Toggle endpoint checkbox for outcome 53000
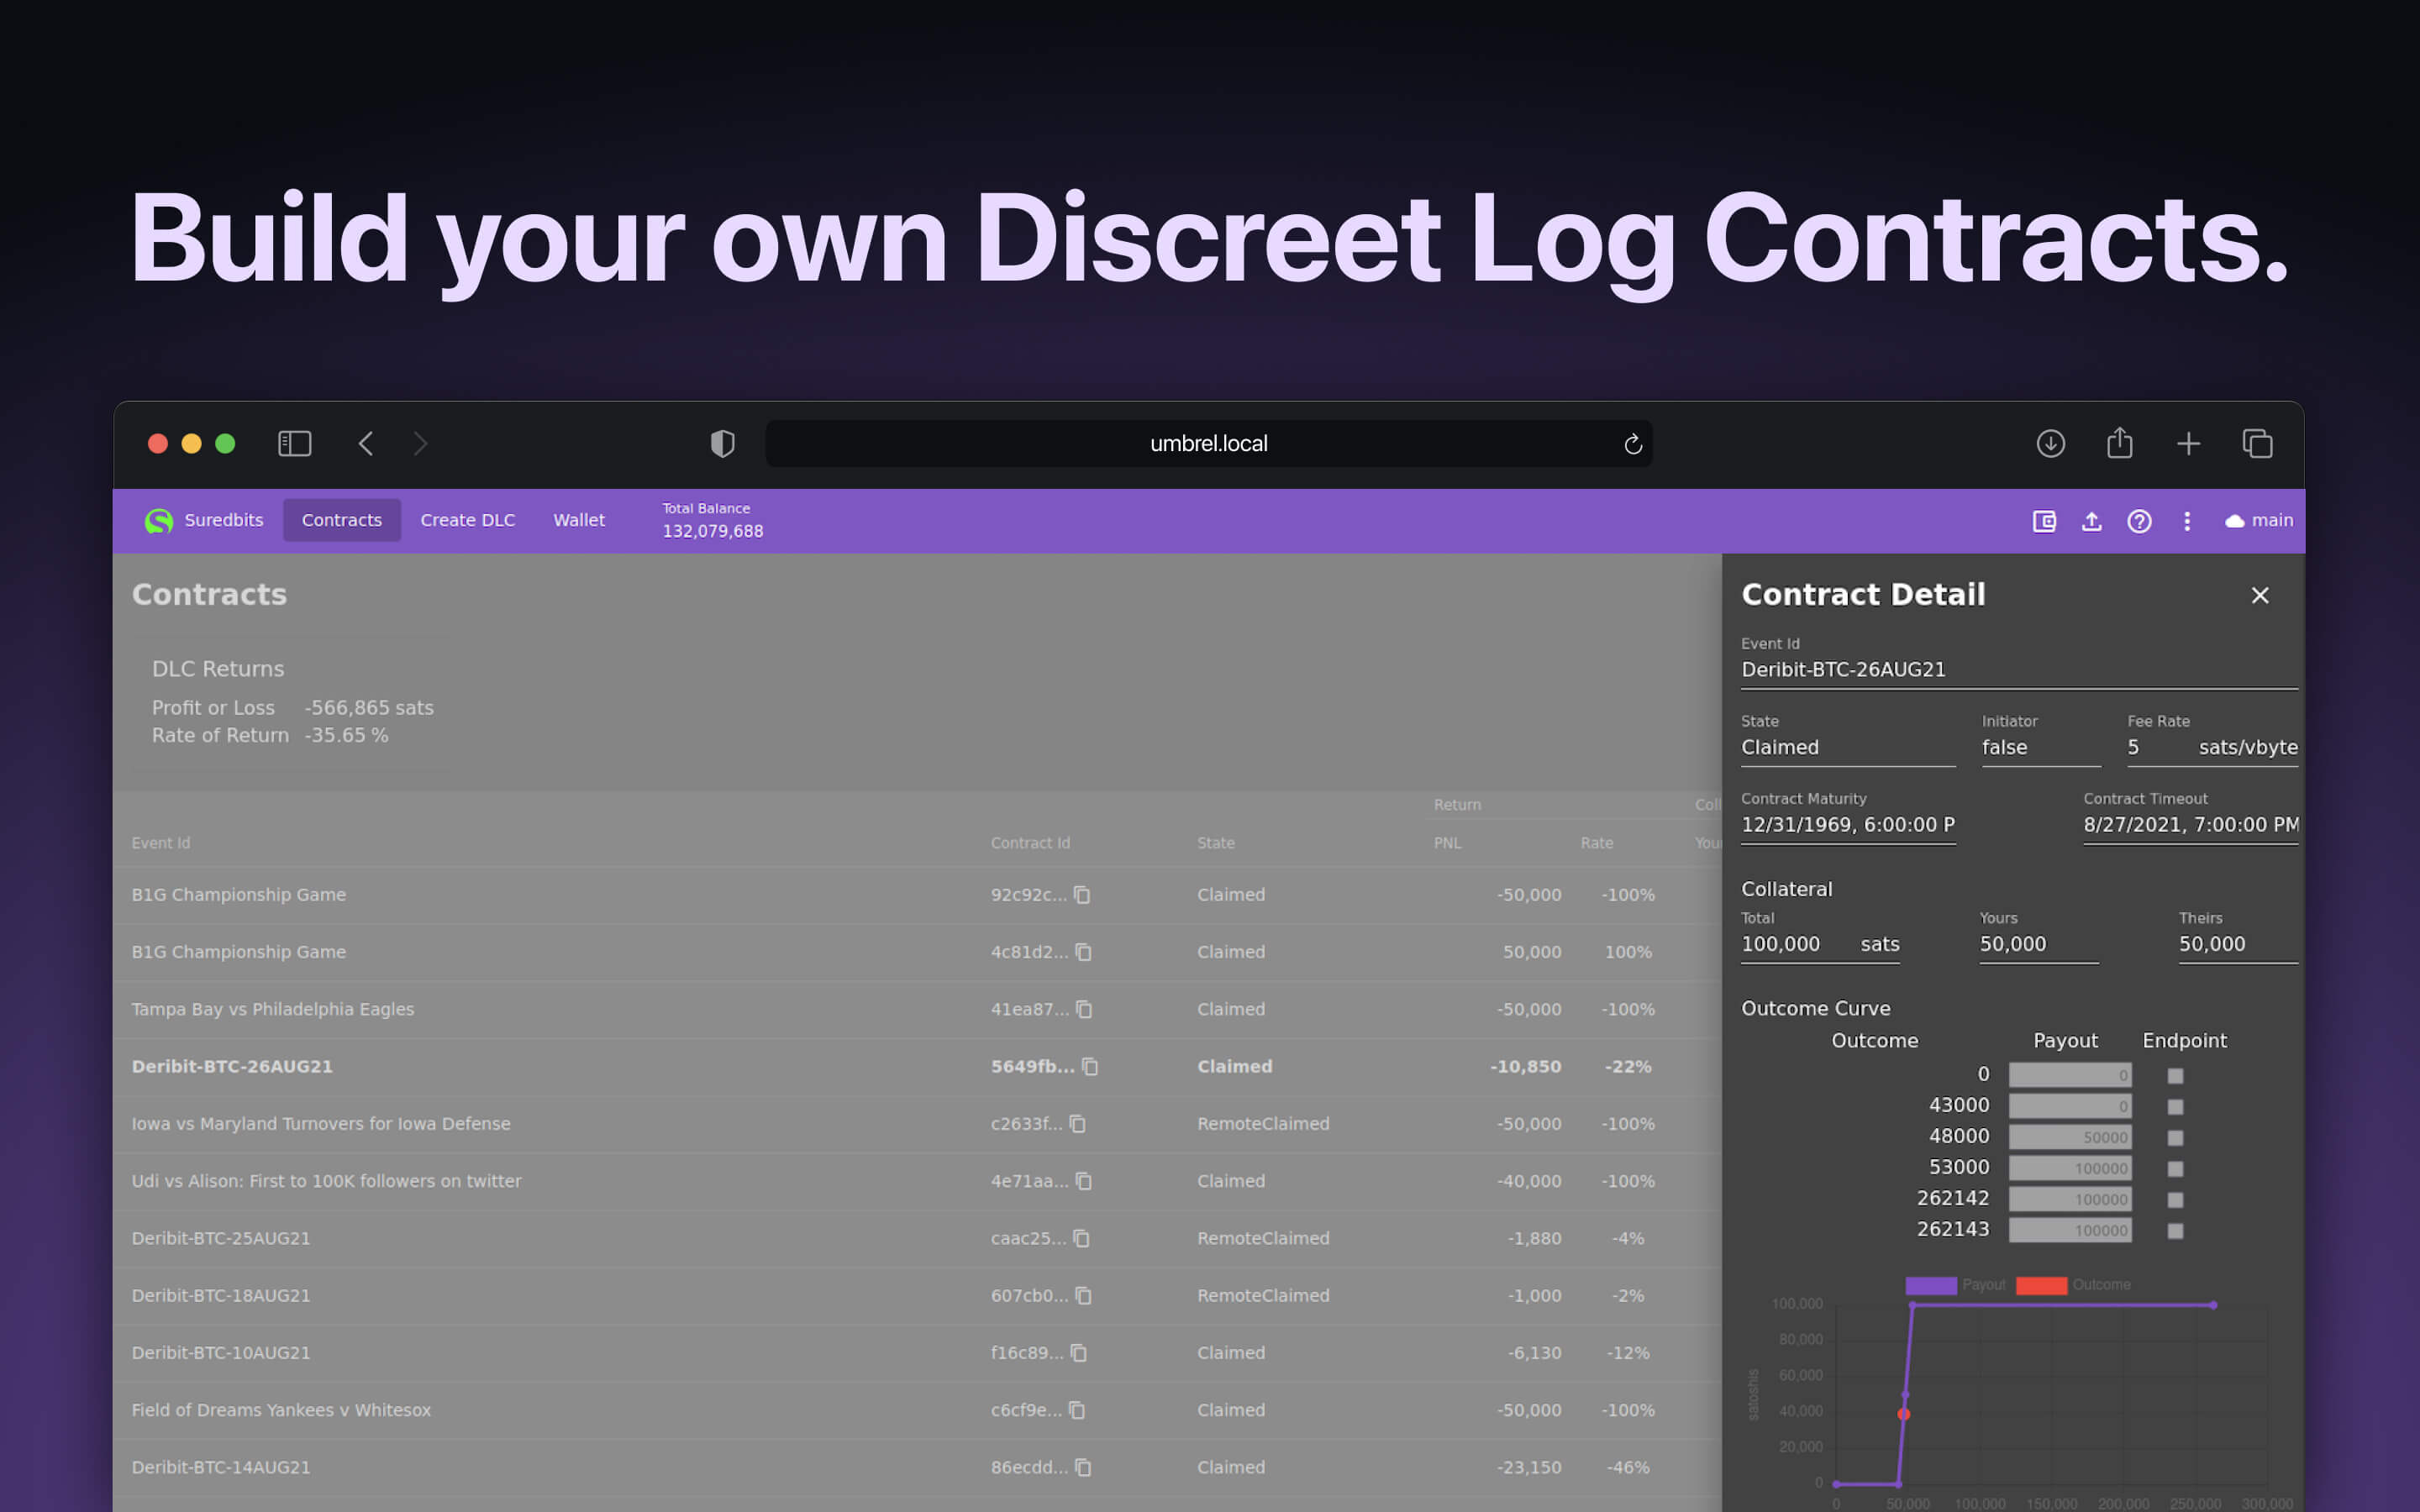The image size is (2420, 1512). pos(2175,1169)
